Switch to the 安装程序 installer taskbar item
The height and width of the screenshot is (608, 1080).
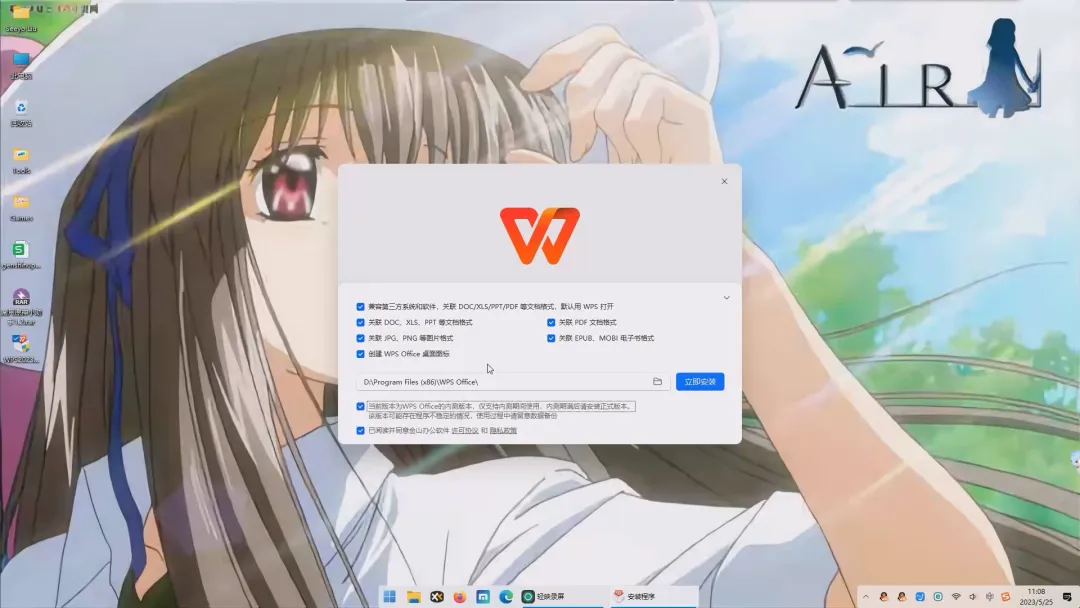(x=653, y=596)
